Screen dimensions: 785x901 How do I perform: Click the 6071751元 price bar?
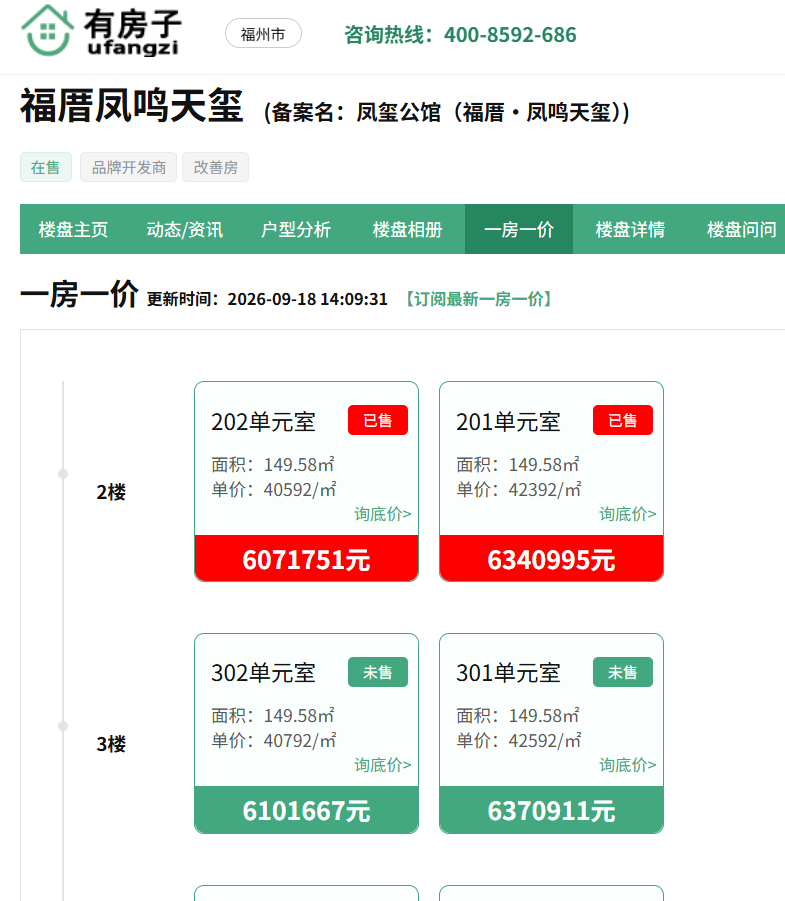coord(306,559)
